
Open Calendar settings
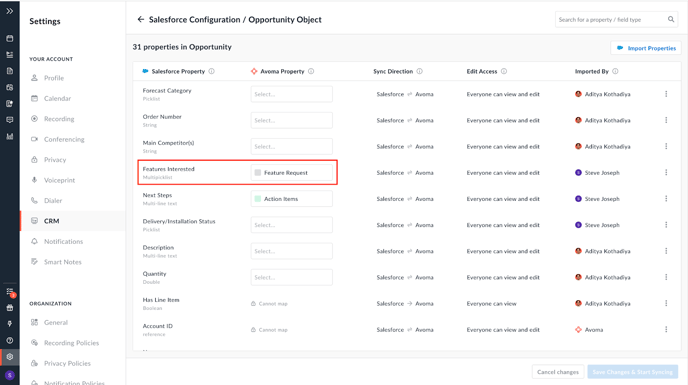pos(57,98)
